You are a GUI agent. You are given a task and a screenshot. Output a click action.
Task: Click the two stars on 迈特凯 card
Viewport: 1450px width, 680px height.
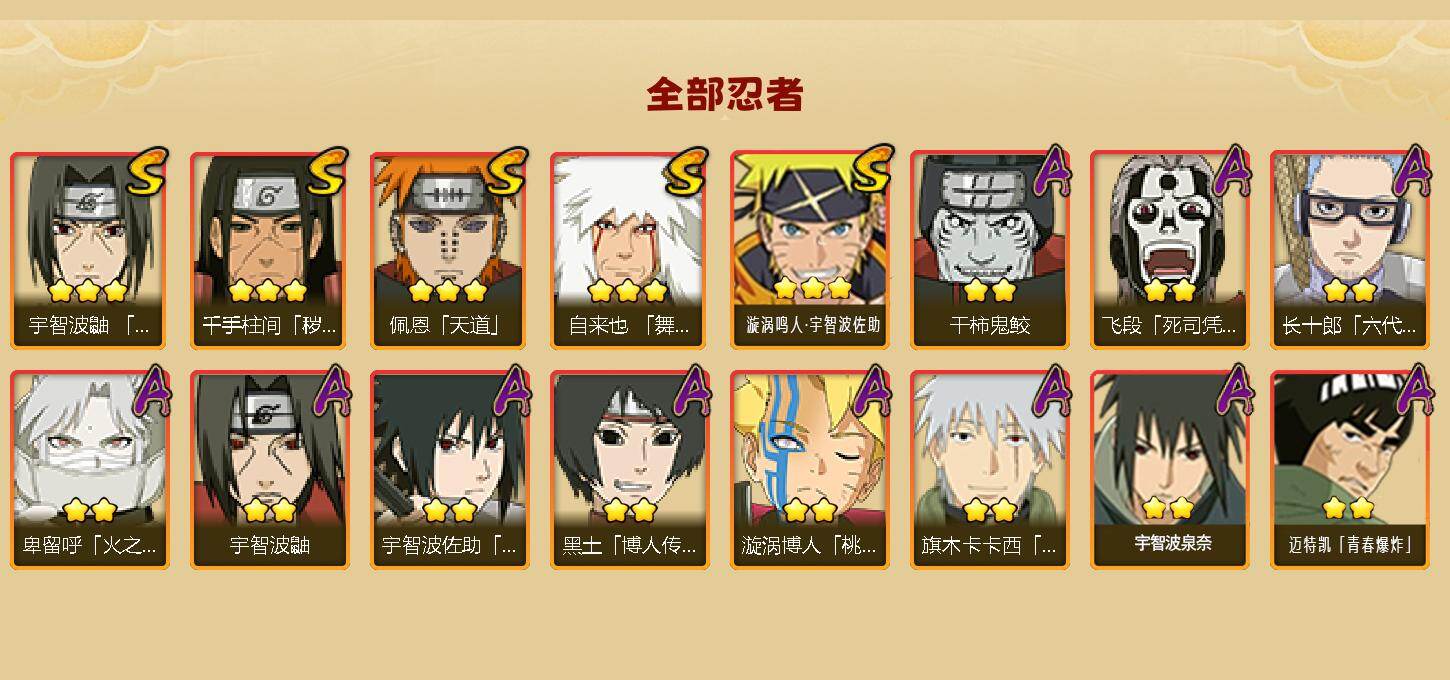(x=1348, y=508)
